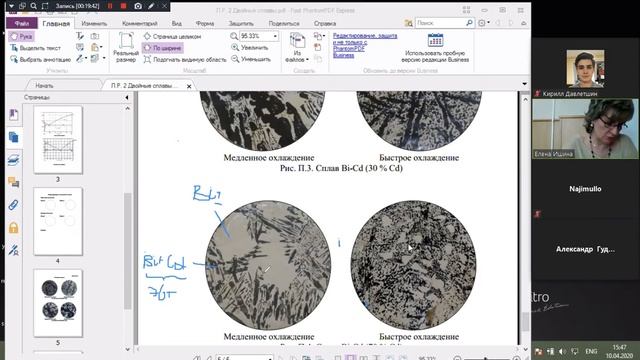Screen dimensions: 640x360
Task: Click the recorder magnifier icon
Action: tap(34, 6)
